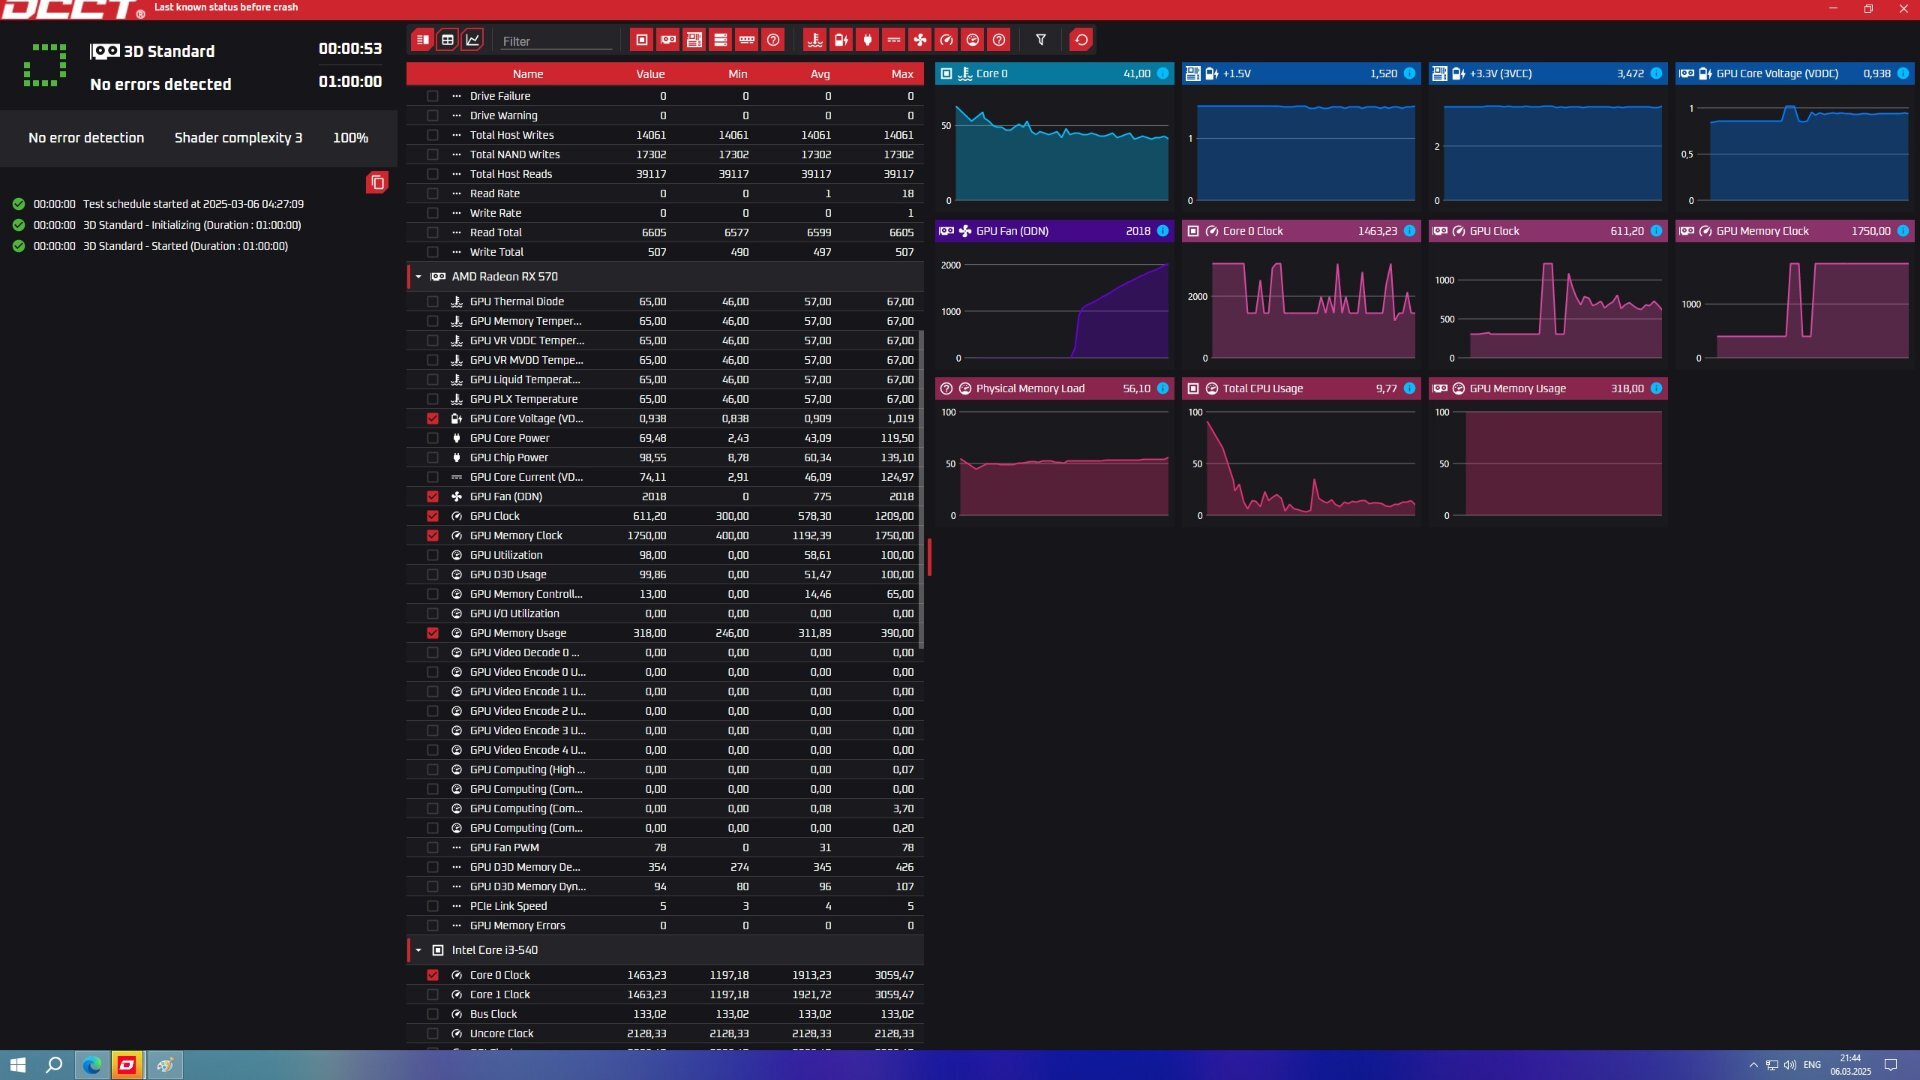
Task: Open info for GPU Fan (ODN) graph
Action: point(1163,231)
